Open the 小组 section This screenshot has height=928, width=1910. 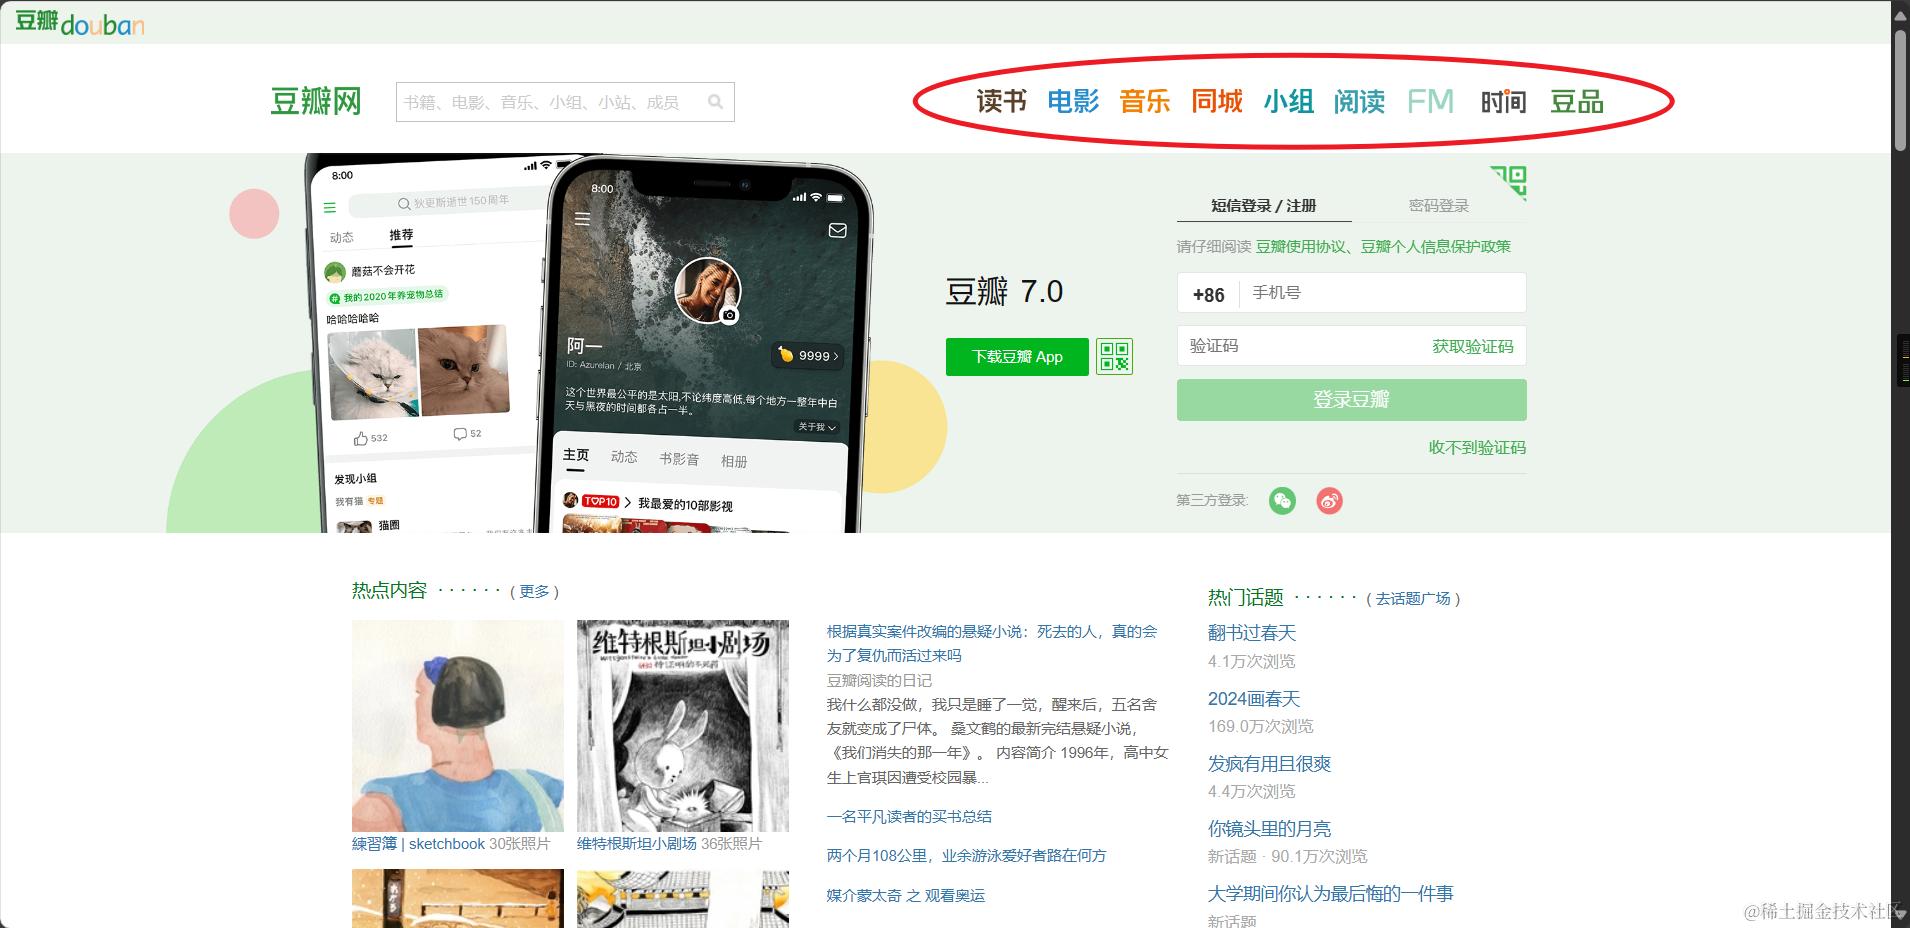pyautogui.click(x=1288, y=101)
